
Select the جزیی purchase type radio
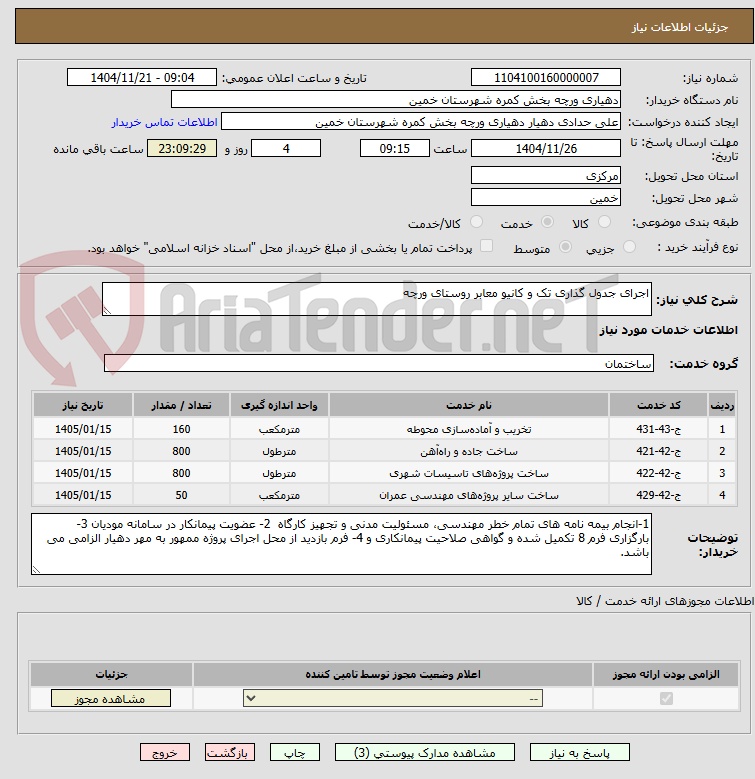629,247
